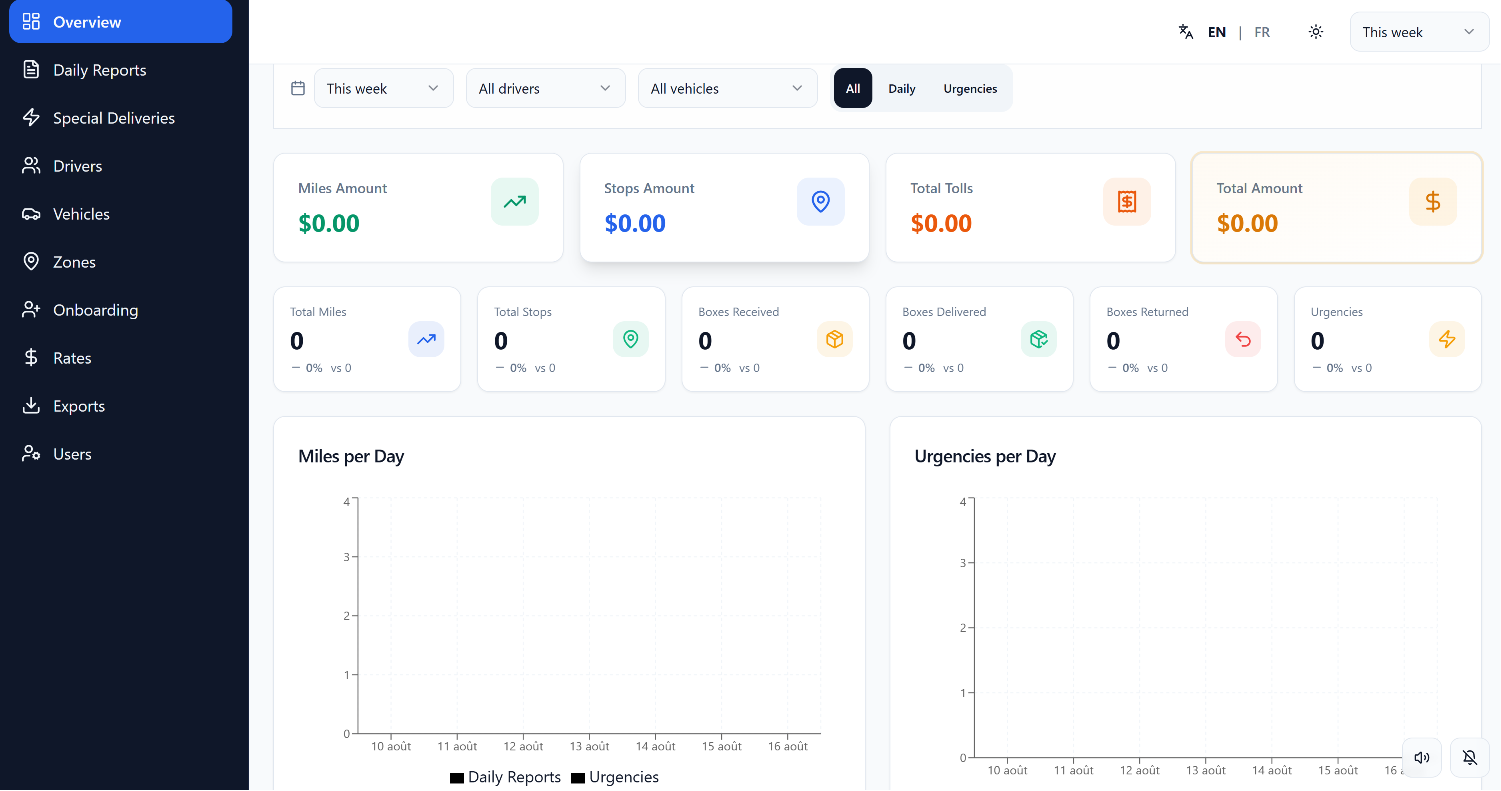1501x791 pixels.
Task: Open the header This week dropdown
Action: click(1418, 32)
